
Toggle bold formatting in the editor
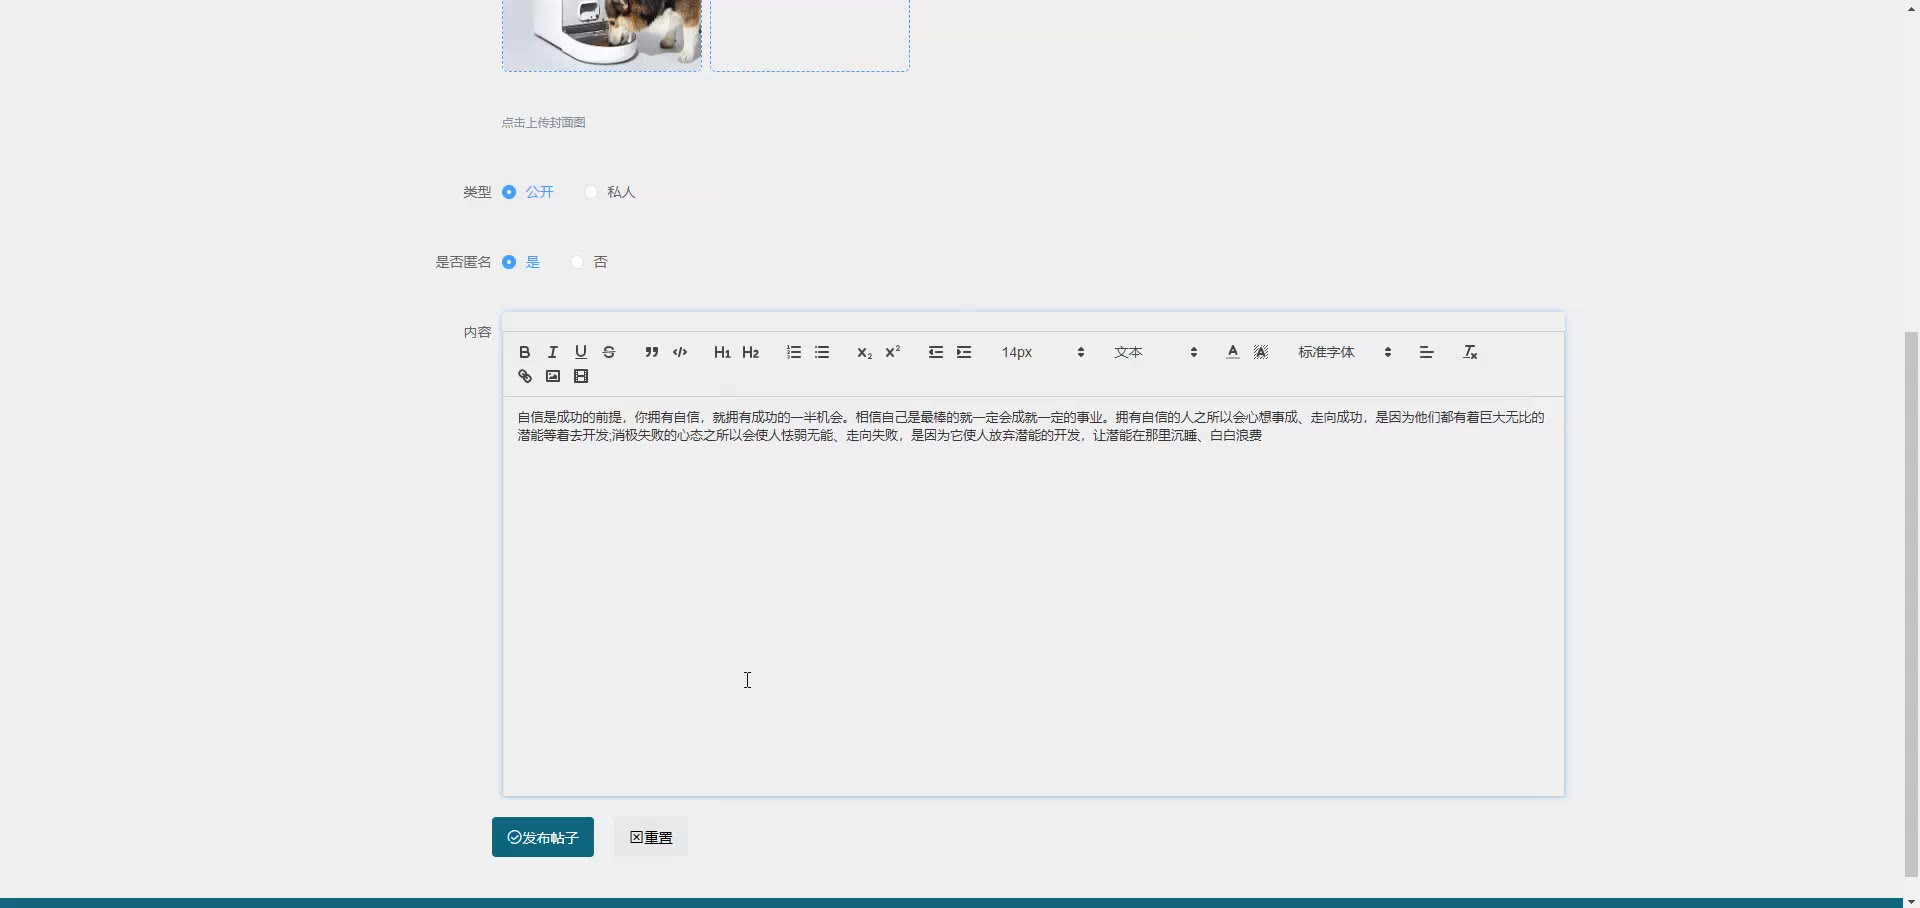tap(525, 352)
